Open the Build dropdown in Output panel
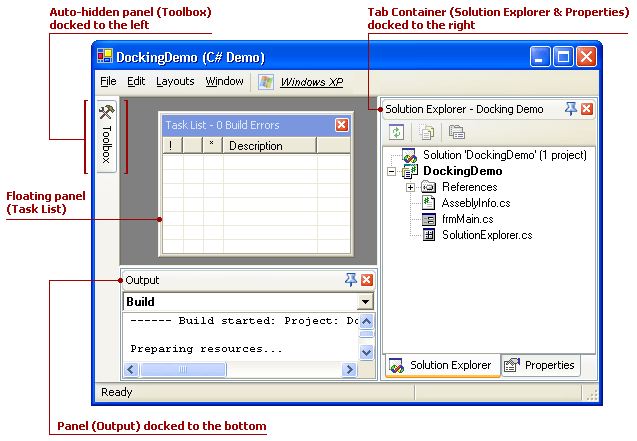Image resolution: width=637 pixels, height=441 pixels. [x=365, y=302]
